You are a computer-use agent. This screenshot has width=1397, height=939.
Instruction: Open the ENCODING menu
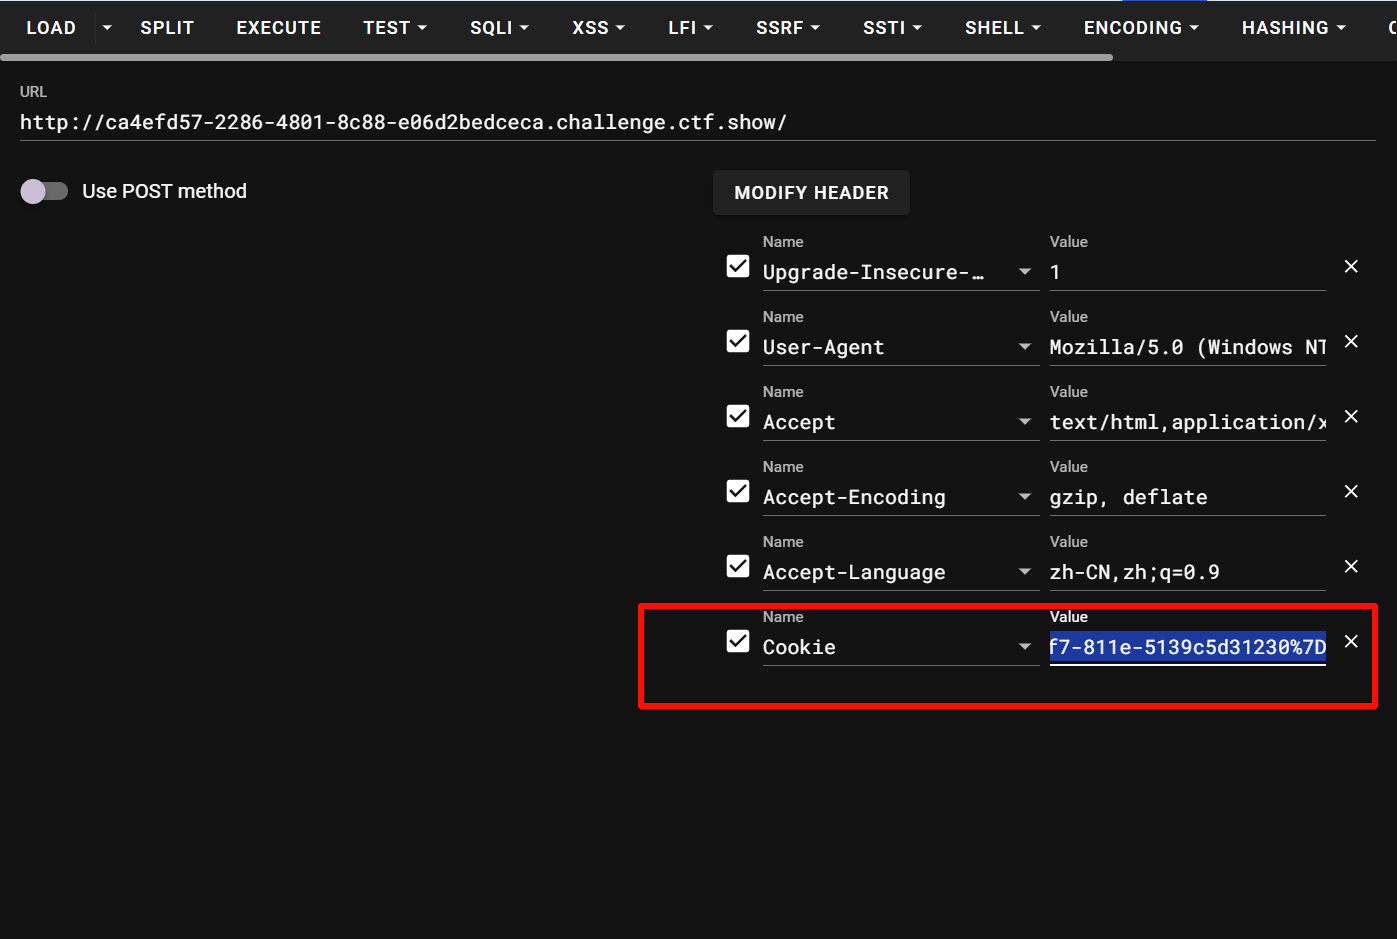click(x=1141, y=28)
